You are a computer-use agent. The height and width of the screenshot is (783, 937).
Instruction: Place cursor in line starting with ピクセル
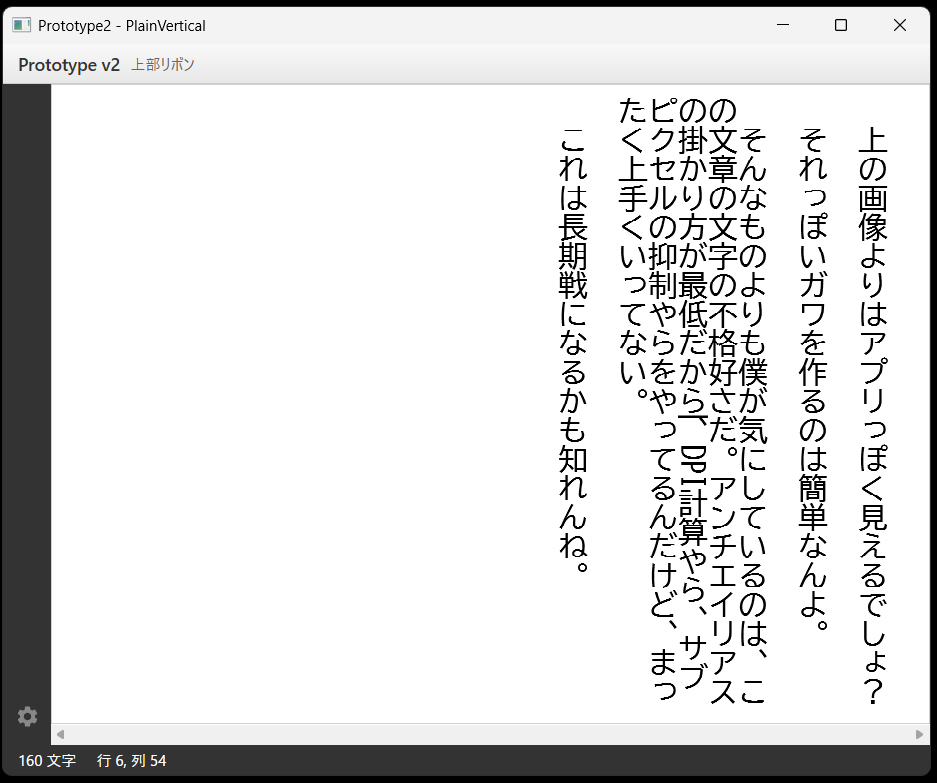click(663, 300)
